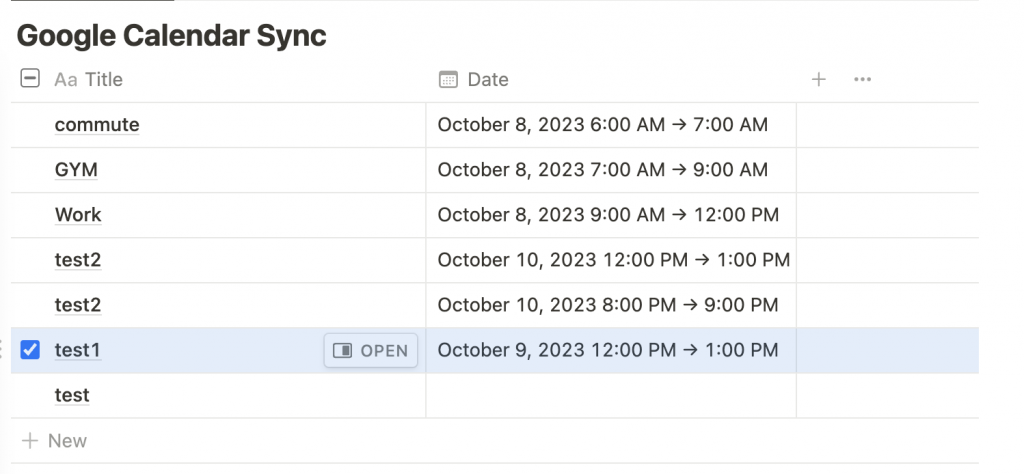The image size is (1024, 474).
Task: Edit the date for the commute row
Action: pyautogui.click(x=603, y=125)
